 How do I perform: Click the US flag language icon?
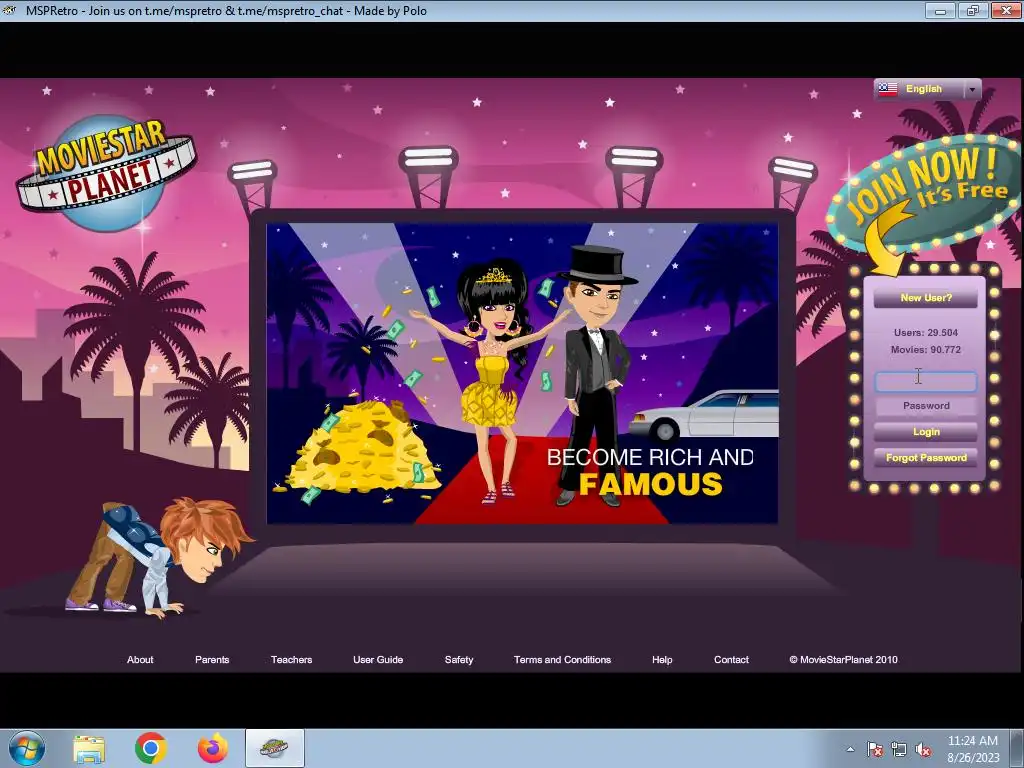click(x=888, y=89)
